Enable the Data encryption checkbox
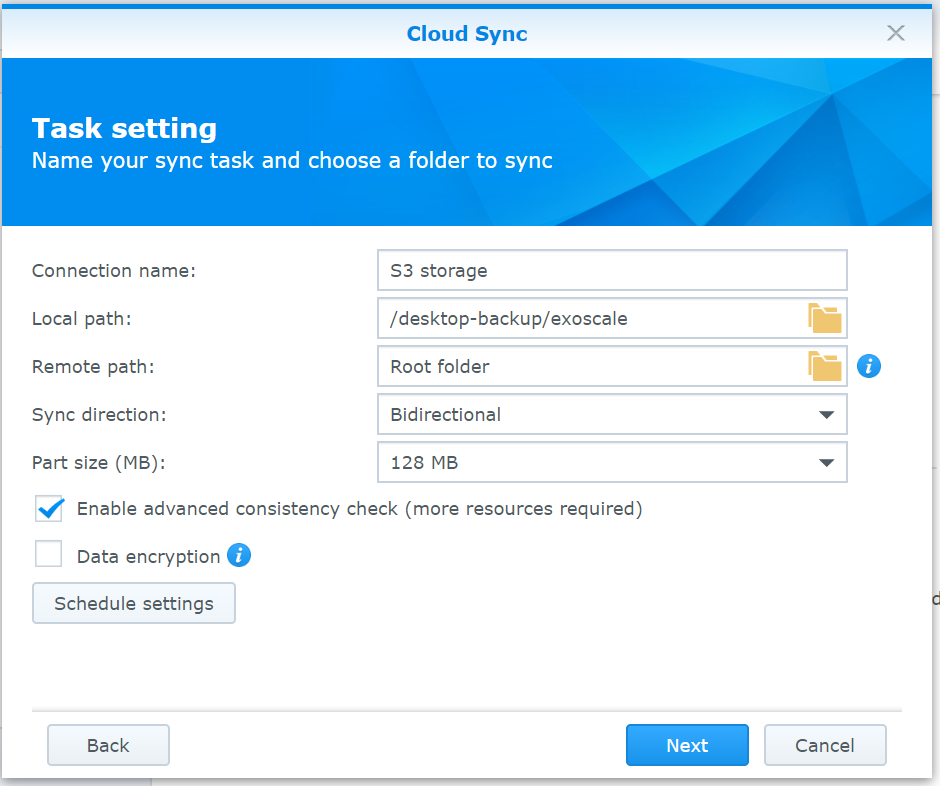Screen dimensions: 940x786 (49, 556)
